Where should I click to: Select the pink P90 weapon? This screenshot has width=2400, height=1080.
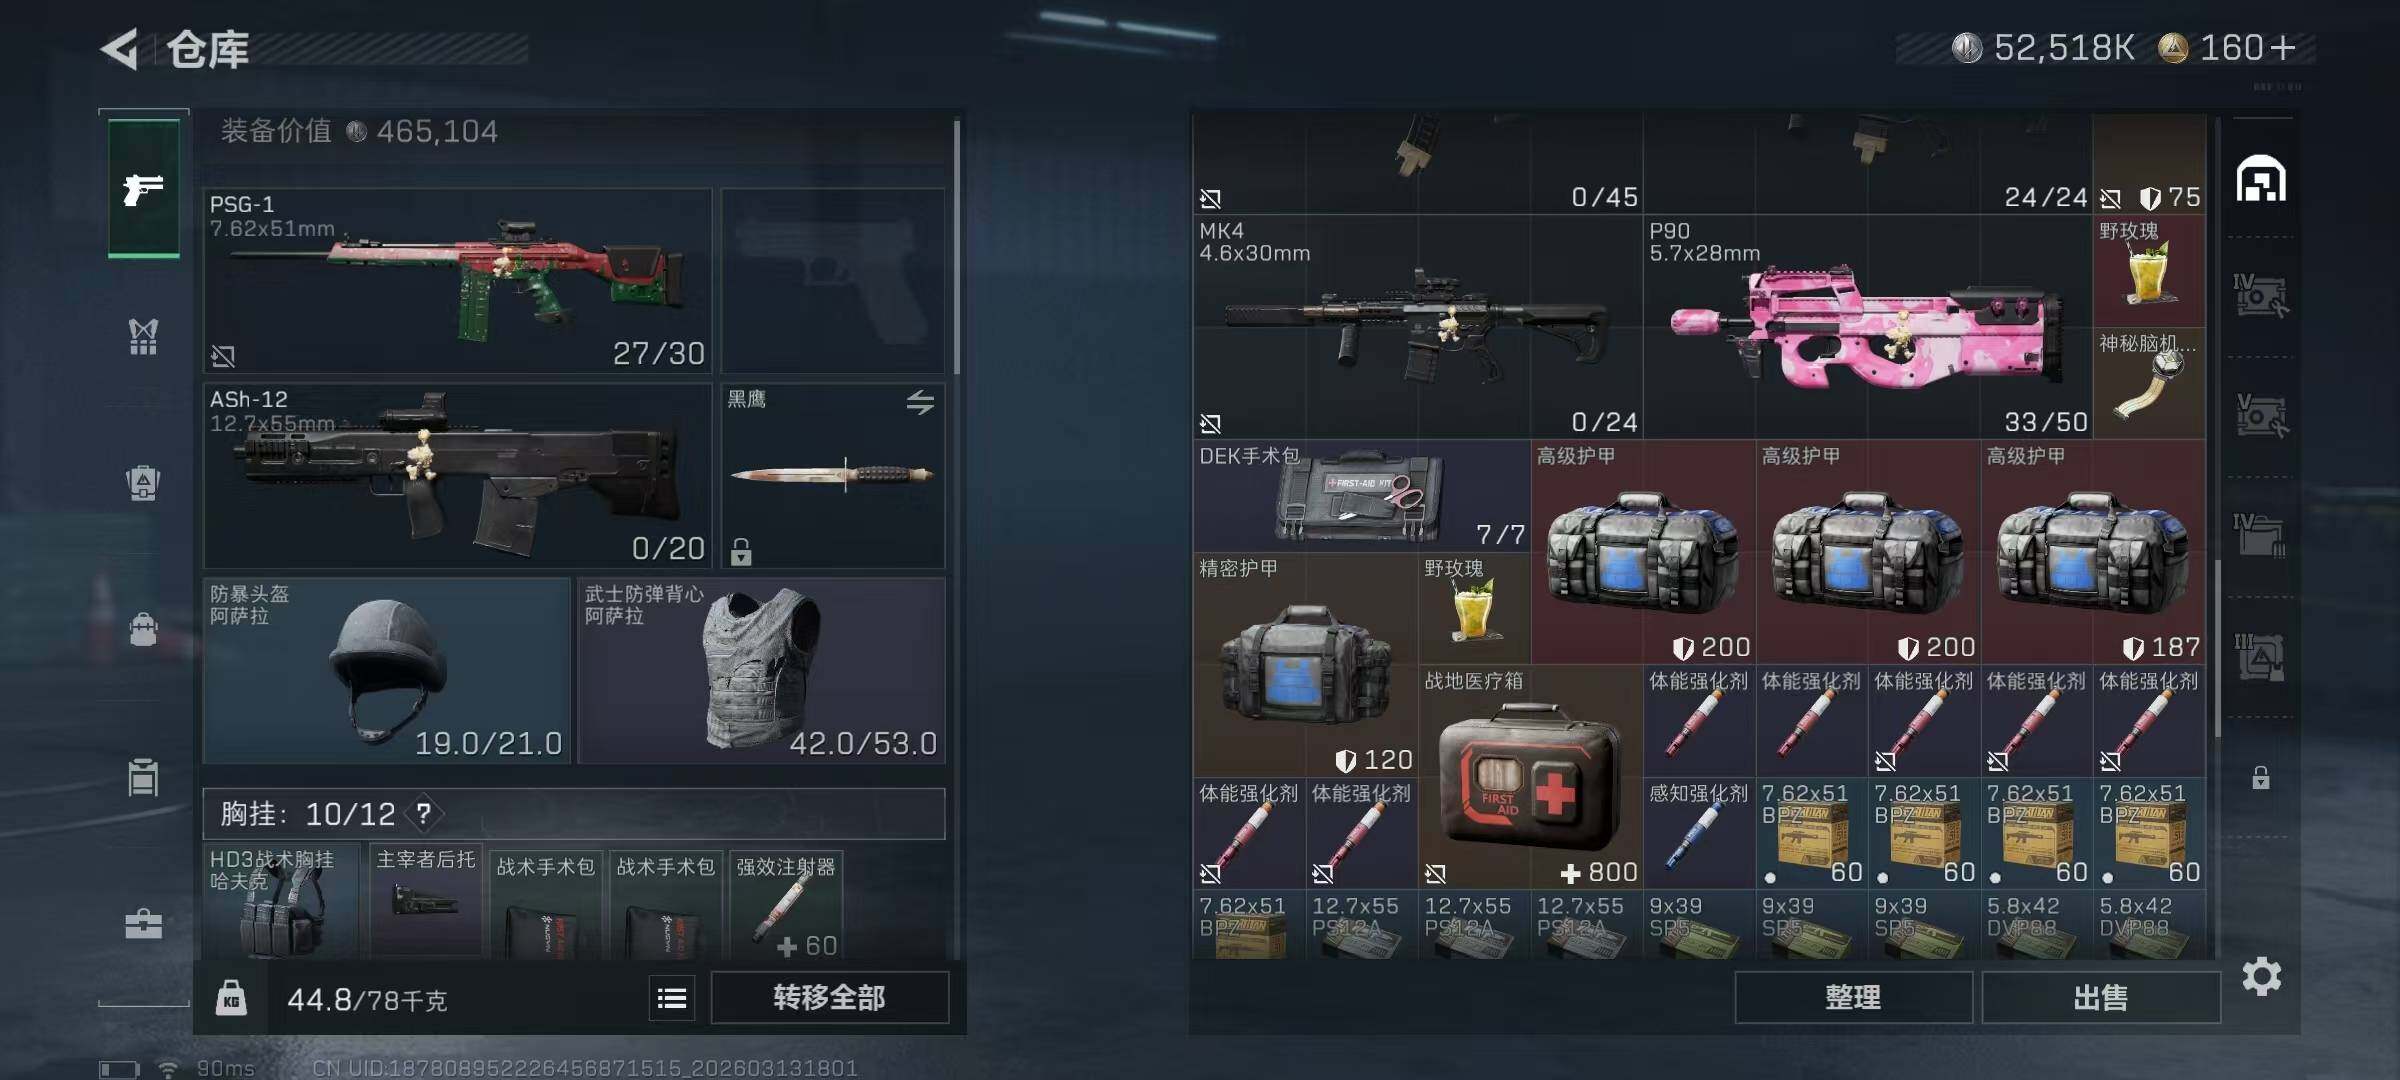point(1868,326)
